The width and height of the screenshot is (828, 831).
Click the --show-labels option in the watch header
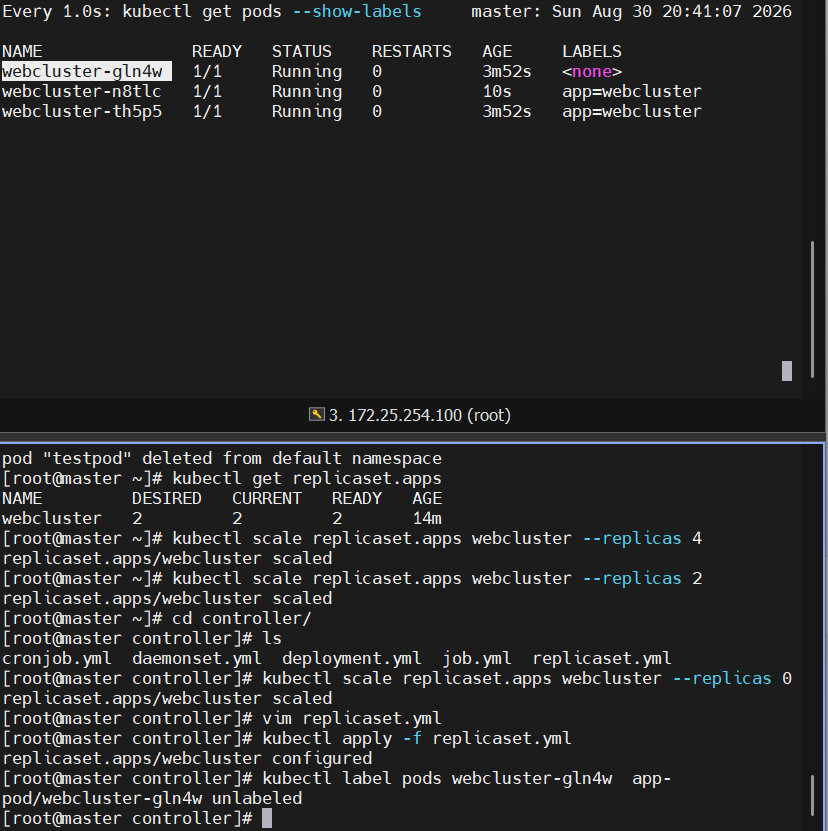(357, 11)
